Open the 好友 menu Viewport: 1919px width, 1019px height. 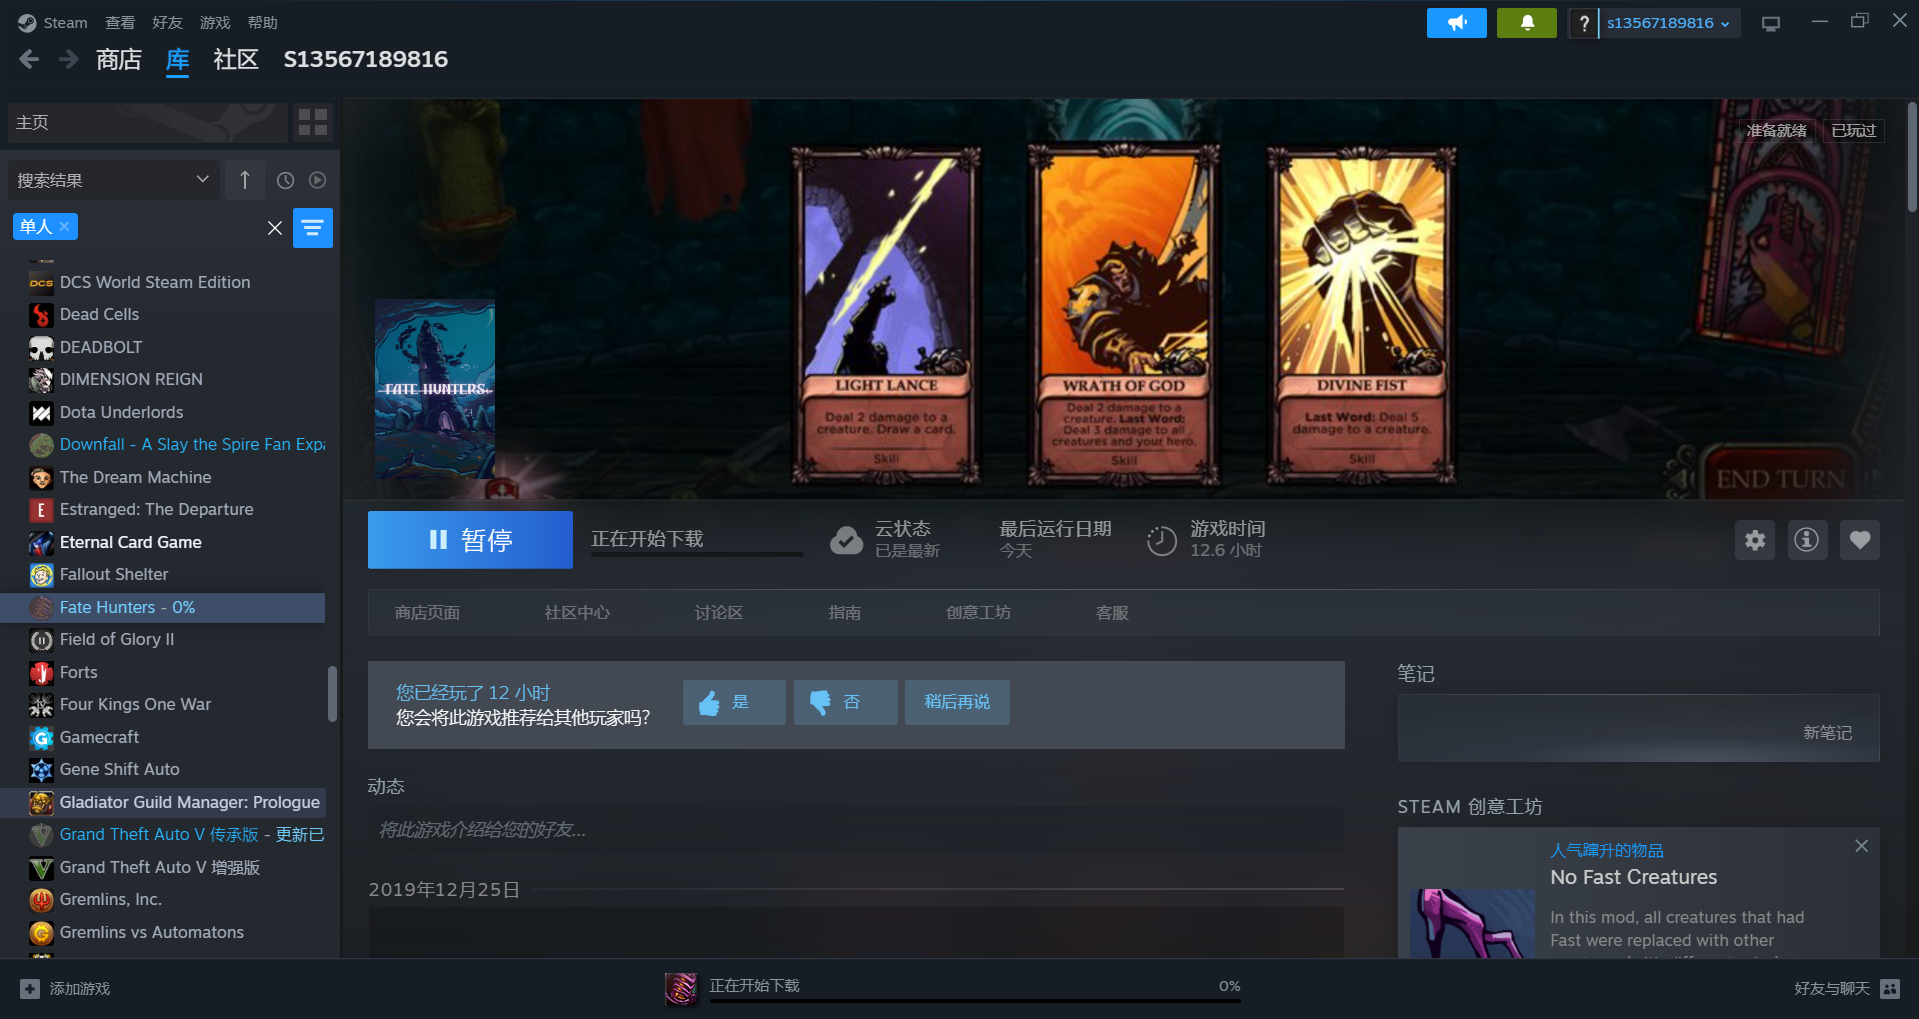point(167,22)
